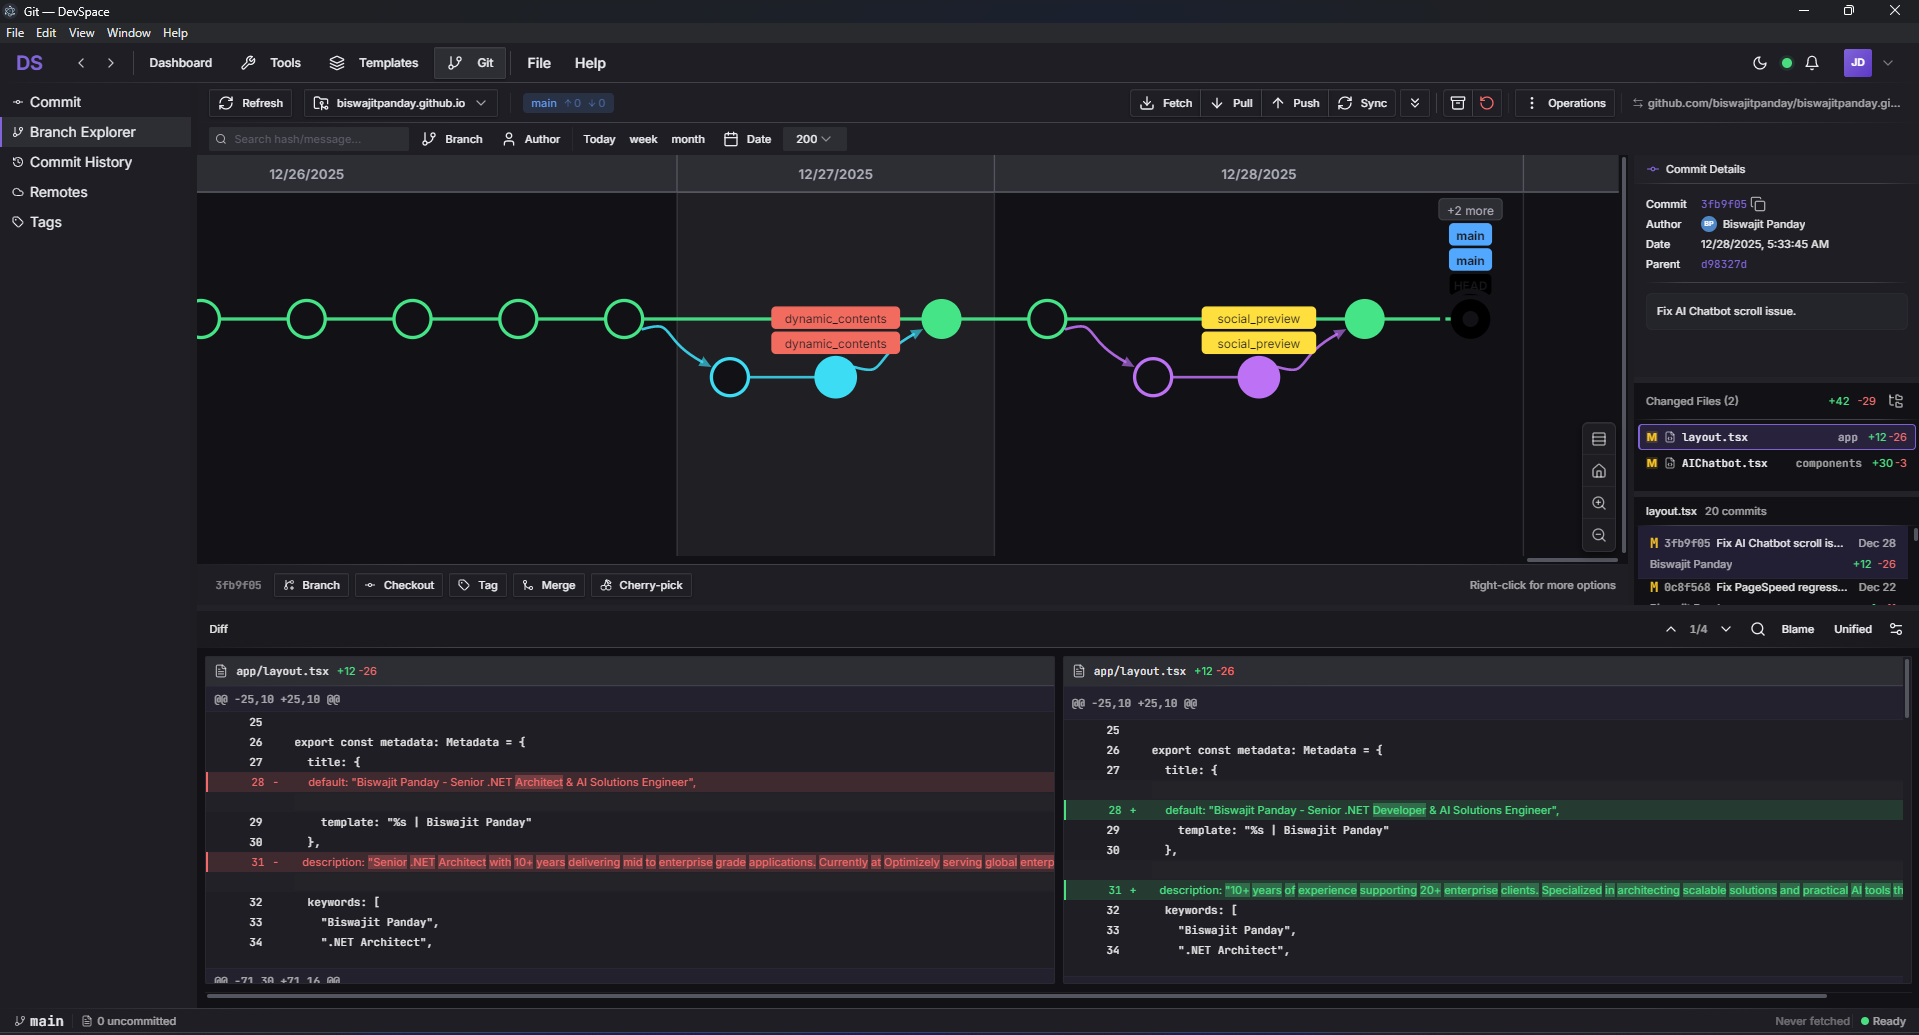The image size is (1919, 1035).
Task: Select the cyan filled commit node
Action: [836, 377]
